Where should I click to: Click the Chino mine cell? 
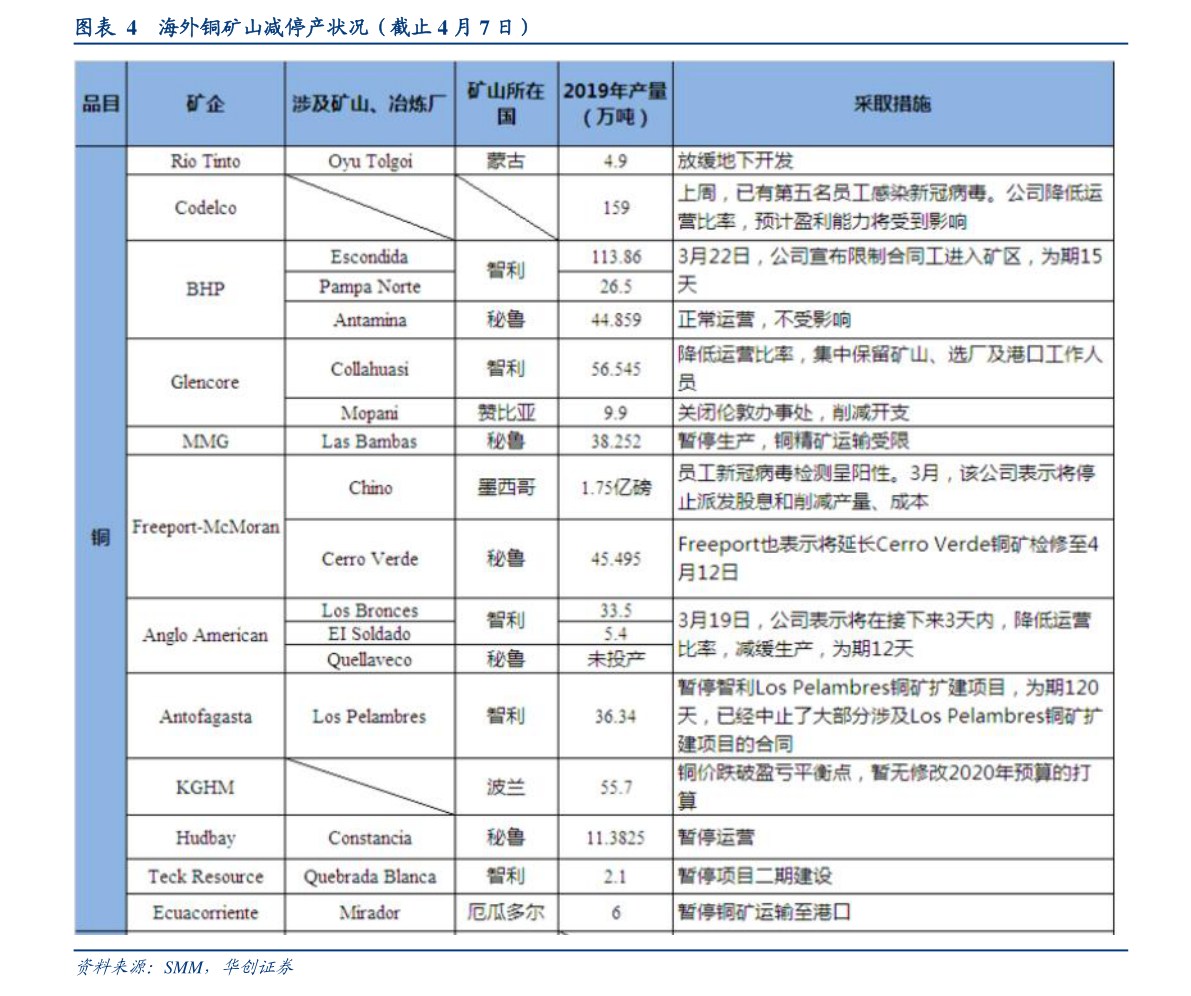click(370, 488)
